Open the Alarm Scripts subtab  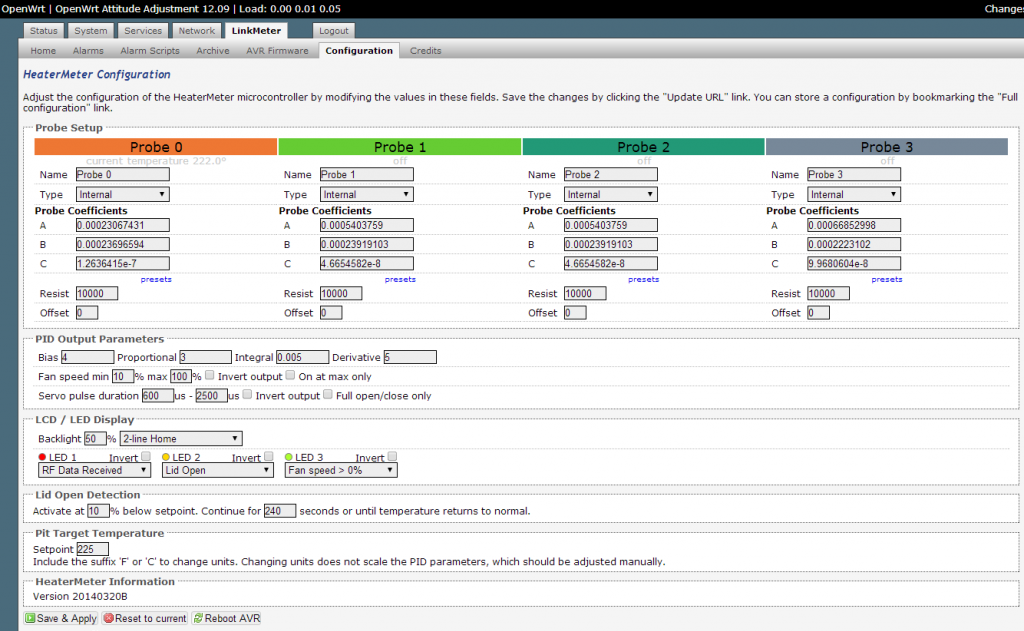(150, 50)
